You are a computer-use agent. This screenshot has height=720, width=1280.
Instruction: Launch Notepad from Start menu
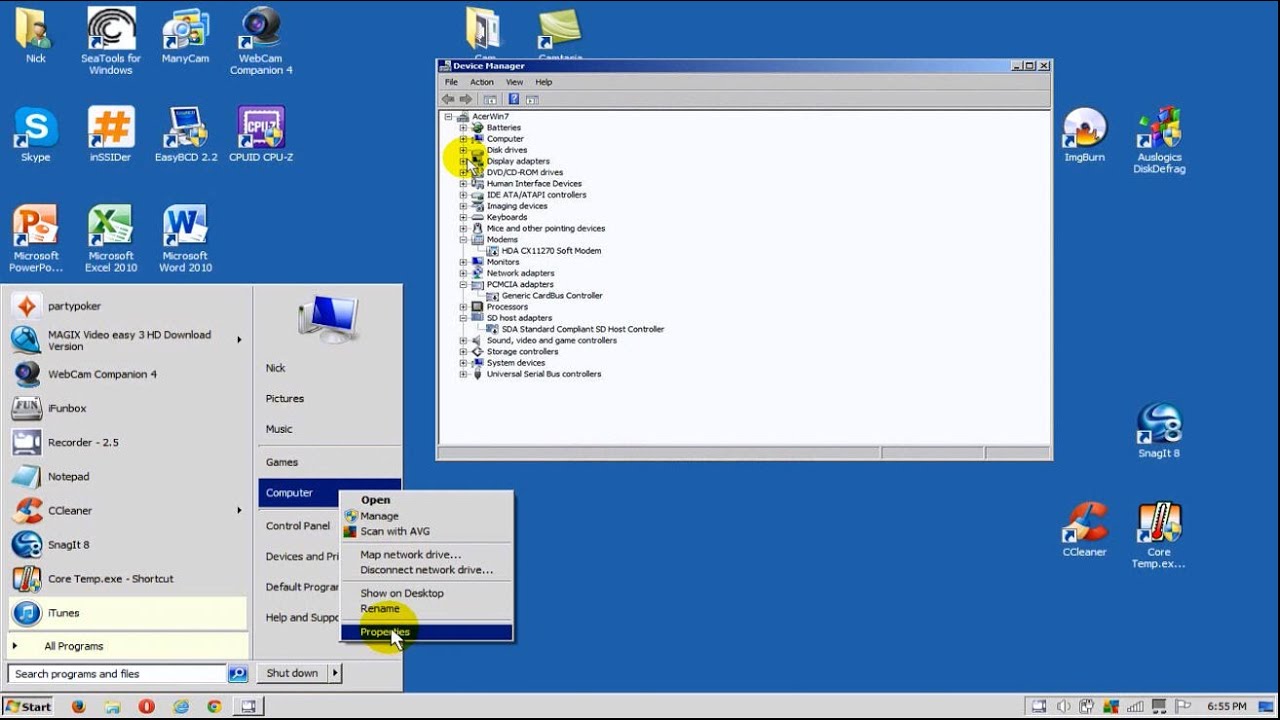[127, 476]
